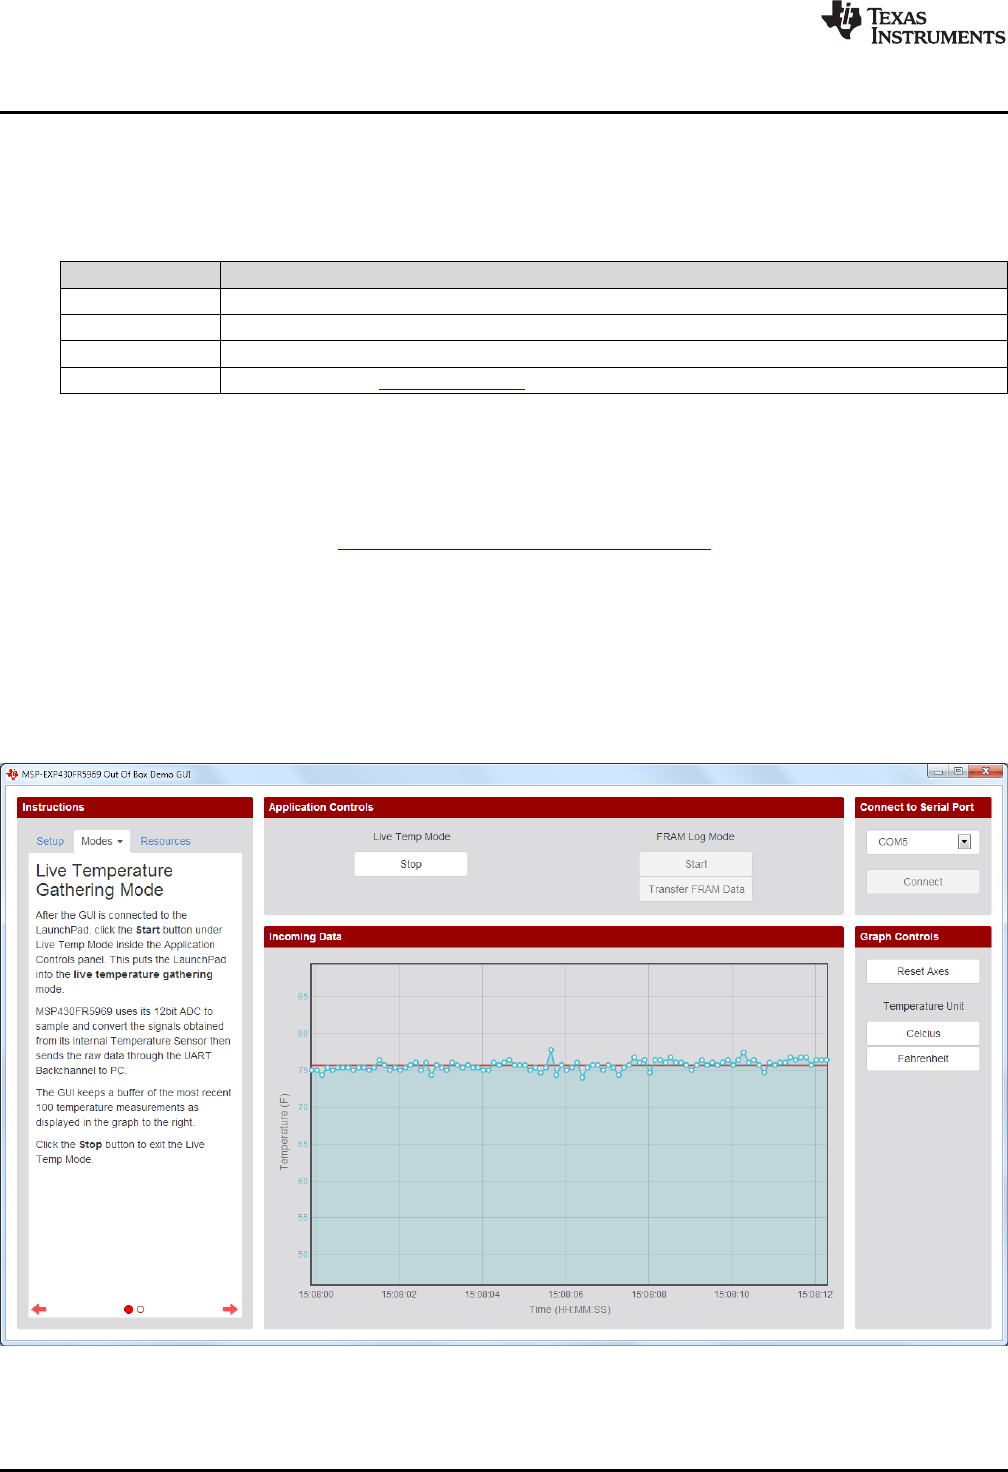Click the Connect to Serial Port header
Viewport: 1008px width, 1472px height.
923,807
